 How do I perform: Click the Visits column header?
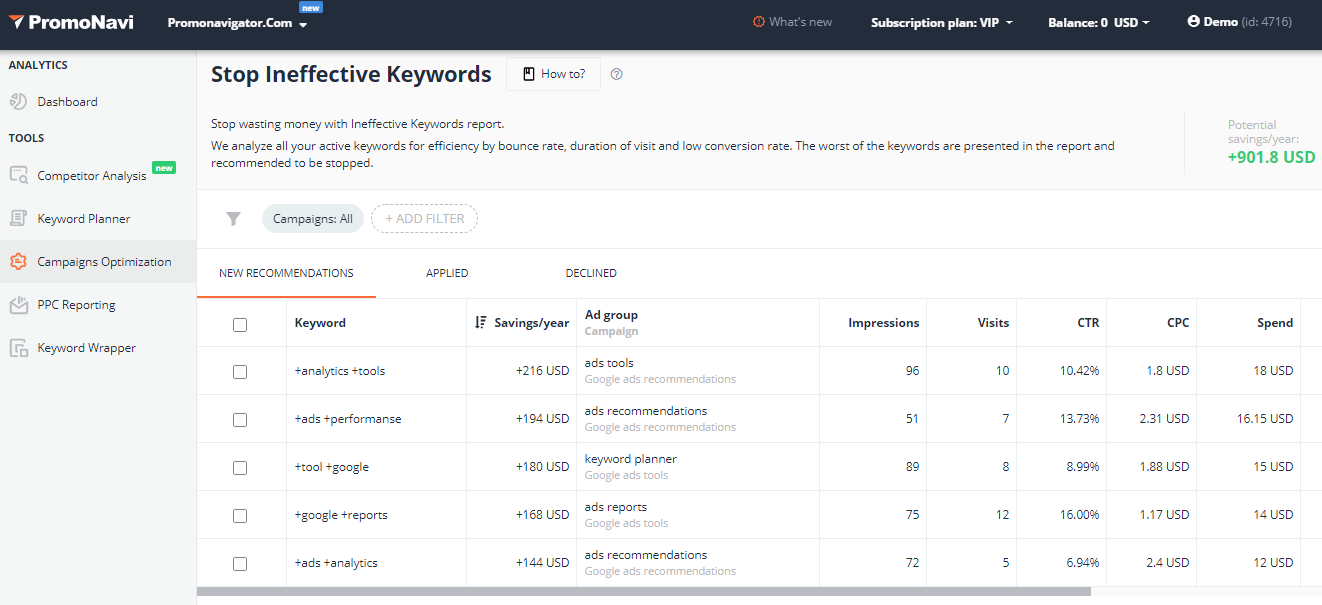[x=993, y=323]
